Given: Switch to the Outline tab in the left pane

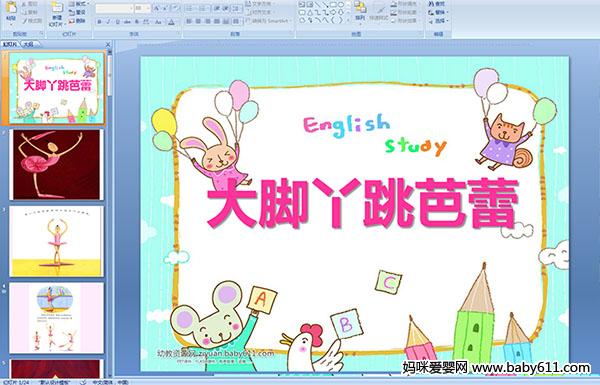Looking at the screenshot, I should pyautogui.click(x=28, y=44).
